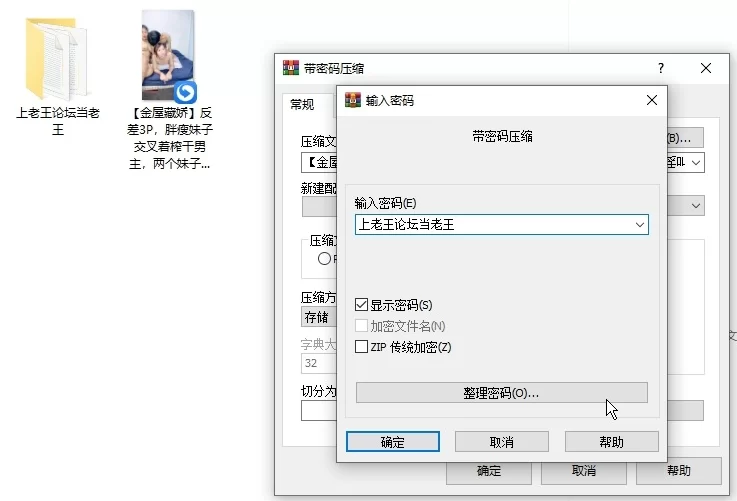Click the (B)... browse button in back window
This screenshot has height=501, width=737.
click(685, 138)
